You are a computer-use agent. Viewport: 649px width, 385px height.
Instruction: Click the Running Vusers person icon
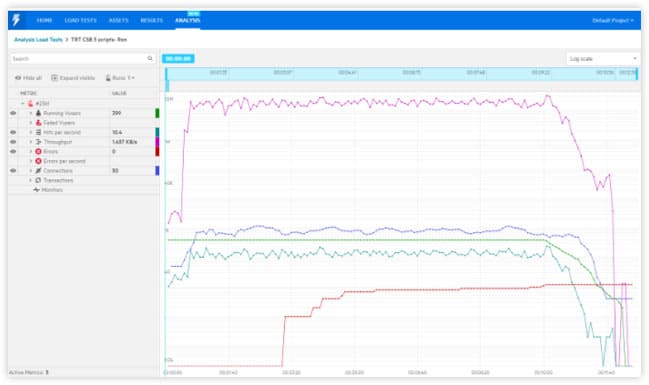click(x=38, y=113)
